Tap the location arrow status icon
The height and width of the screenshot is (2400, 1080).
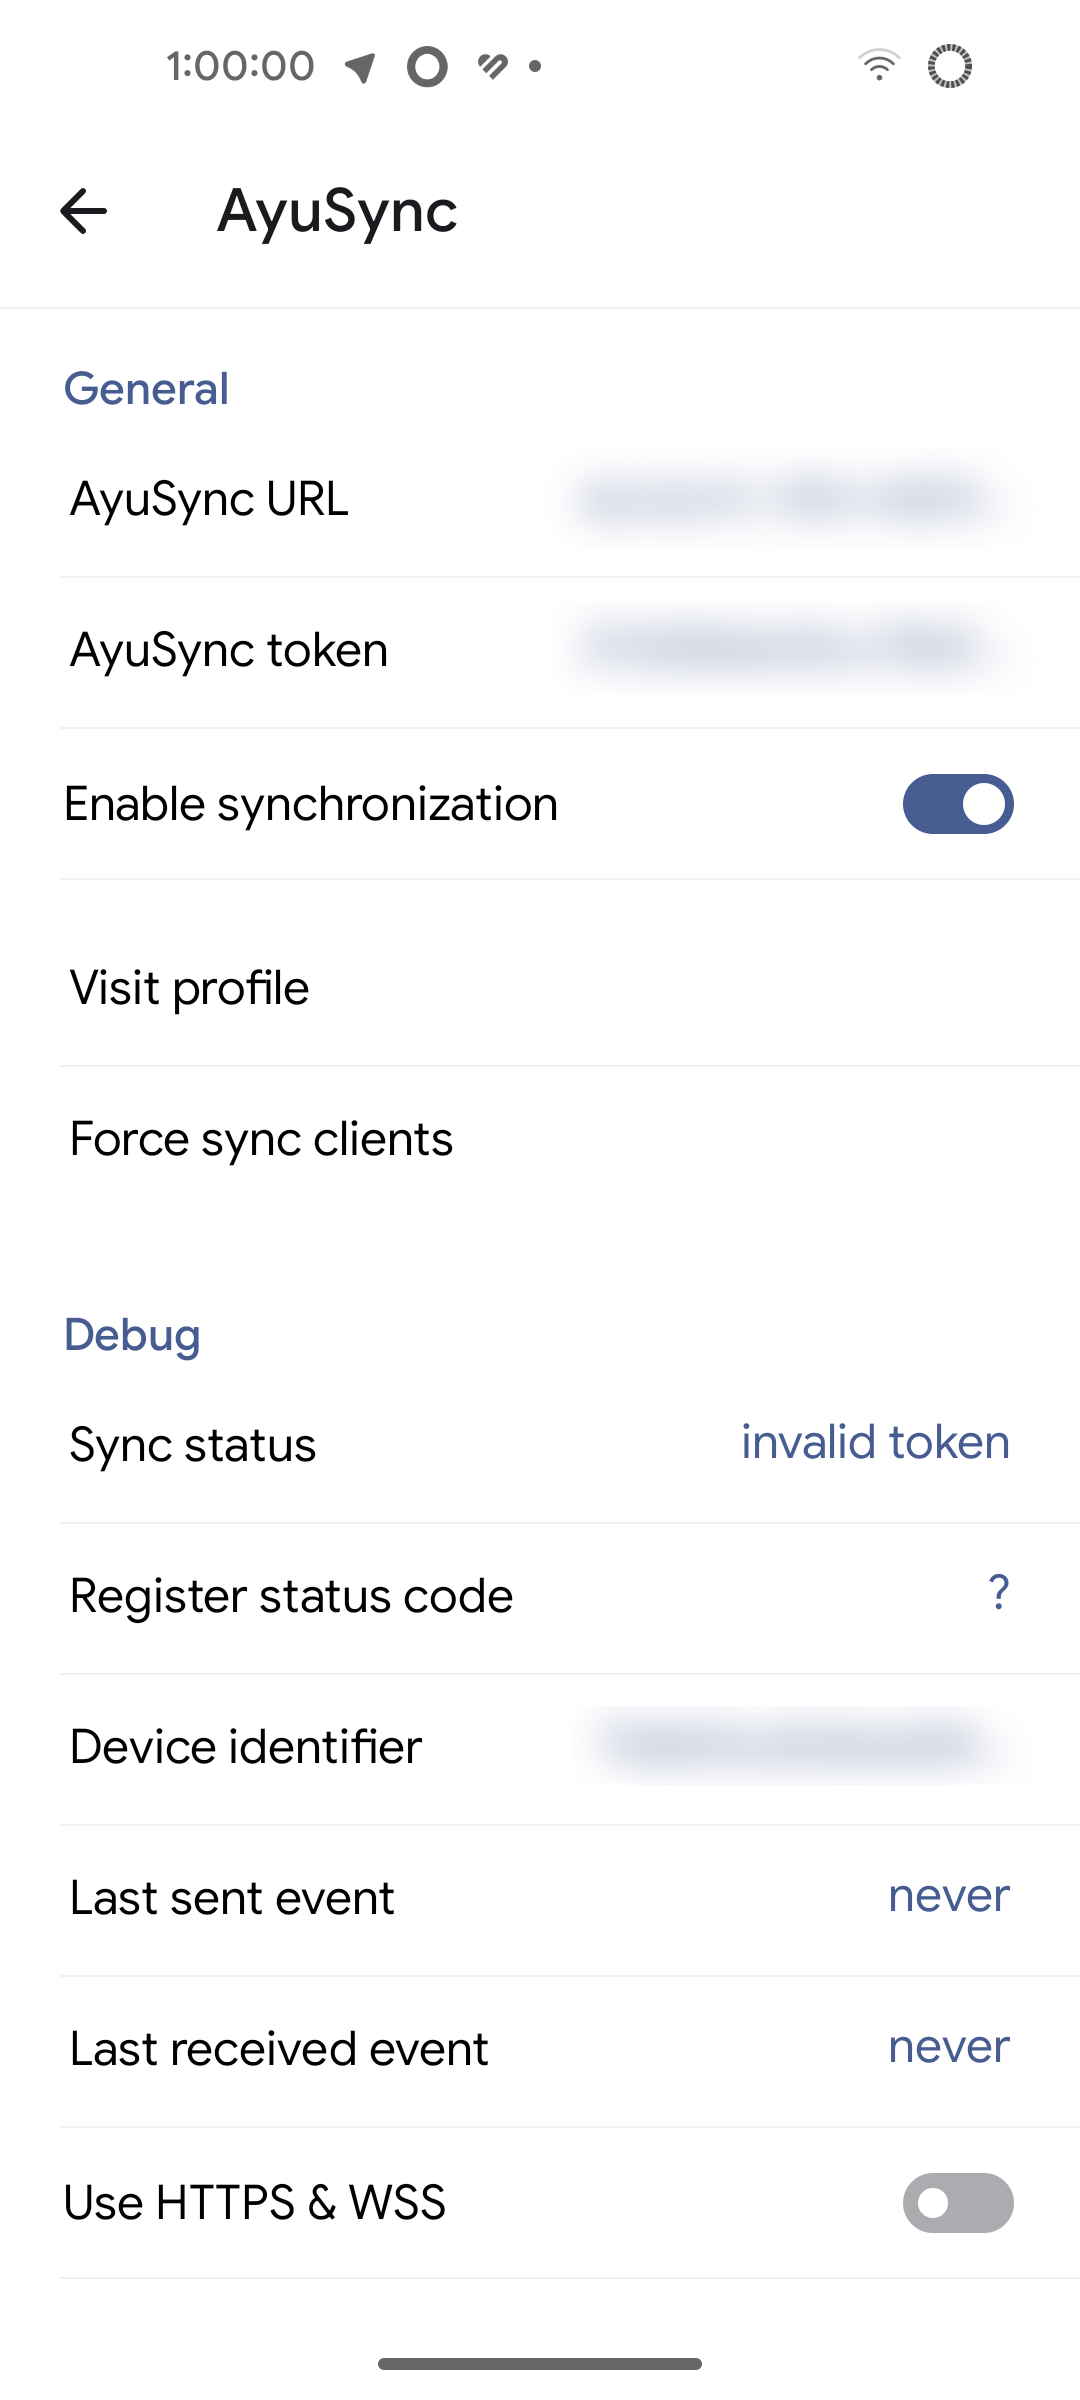[361, 67]
